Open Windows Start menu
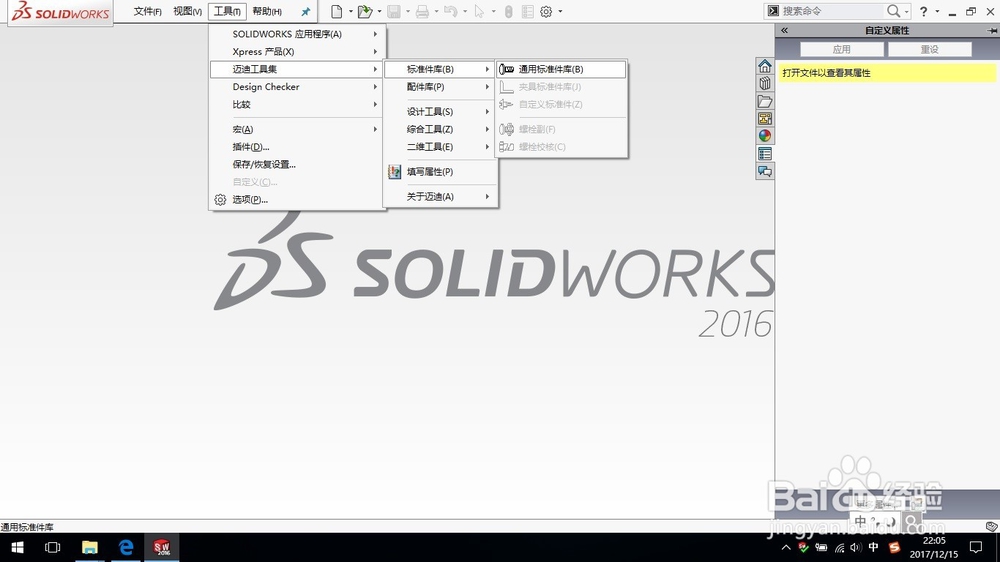 [17, 547]
